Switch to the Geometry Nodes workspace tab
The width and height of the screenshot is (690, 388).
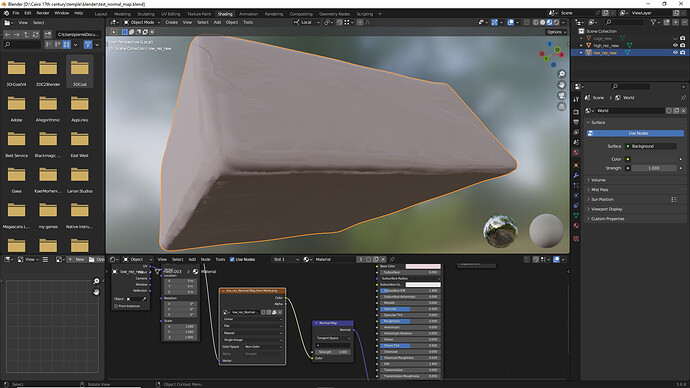tap(334, 14)
